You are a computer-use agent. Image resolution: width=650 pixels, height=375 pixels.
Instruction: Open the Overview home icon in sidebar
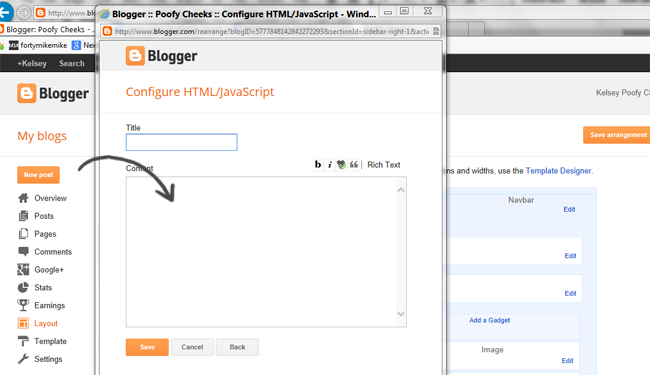tap(23, 198)
